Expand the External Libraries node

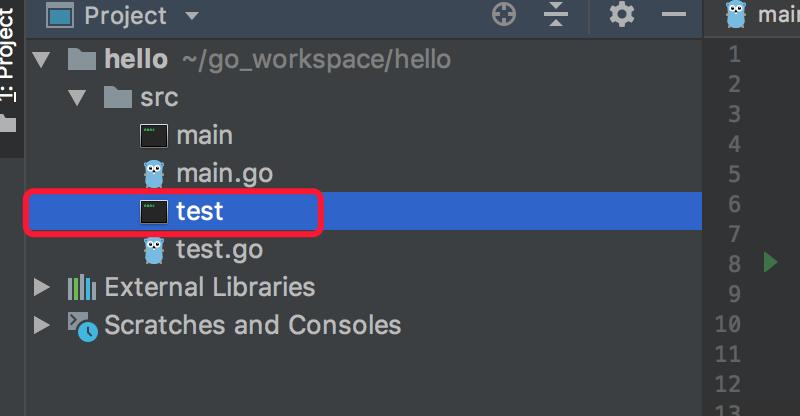pyautogui.click(x=42, y=287)
